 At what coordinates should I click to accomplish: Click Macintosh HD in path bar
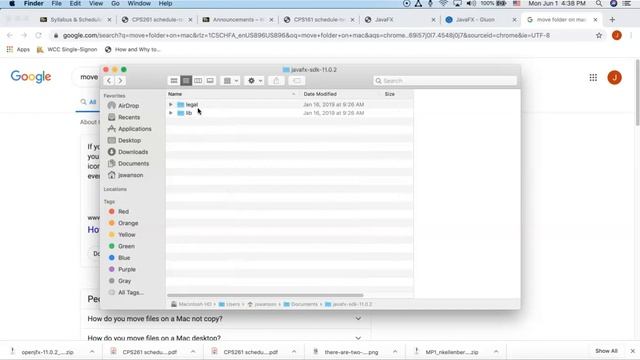tap(192, 304)
